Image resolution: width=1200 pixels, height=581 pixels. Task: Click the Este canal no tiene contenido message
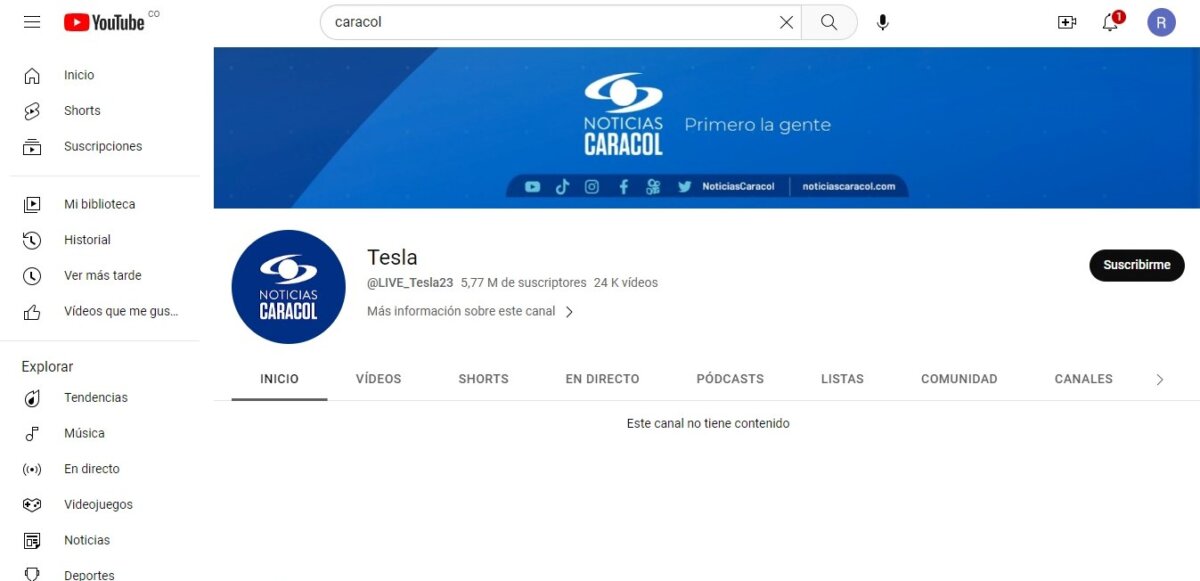point(708,424)
